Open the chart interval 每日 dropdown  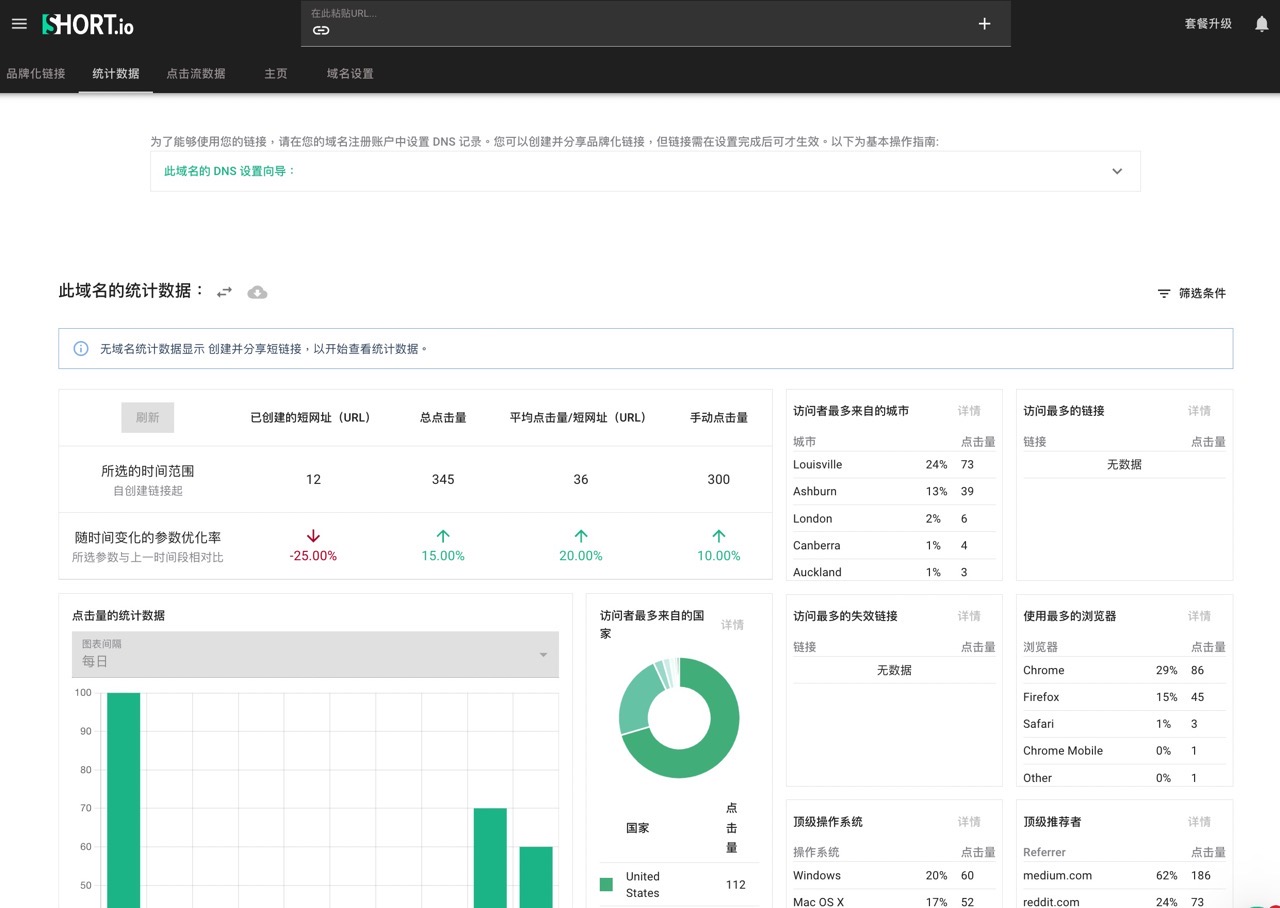click(315, 654)
